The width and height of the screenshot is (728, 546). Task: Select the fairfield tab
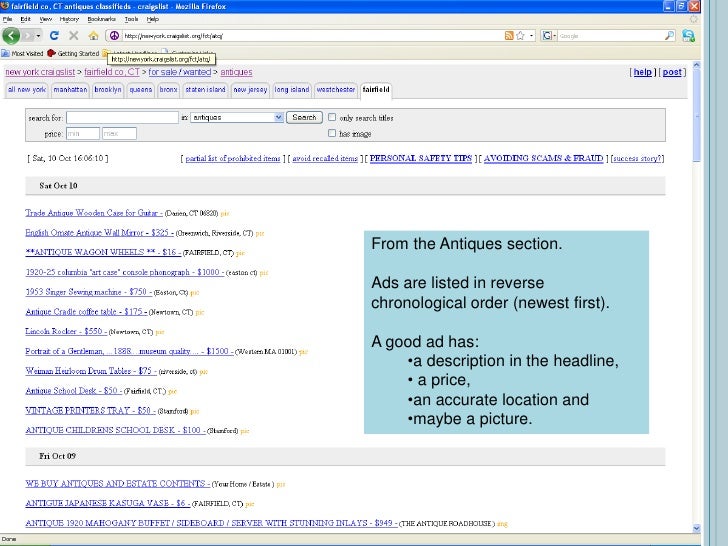click(x=376, y=90)
